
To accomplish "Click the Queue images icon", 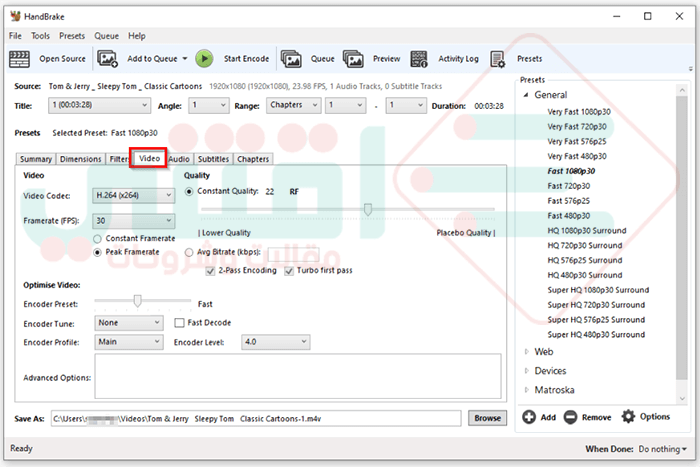I will (291, 59).
